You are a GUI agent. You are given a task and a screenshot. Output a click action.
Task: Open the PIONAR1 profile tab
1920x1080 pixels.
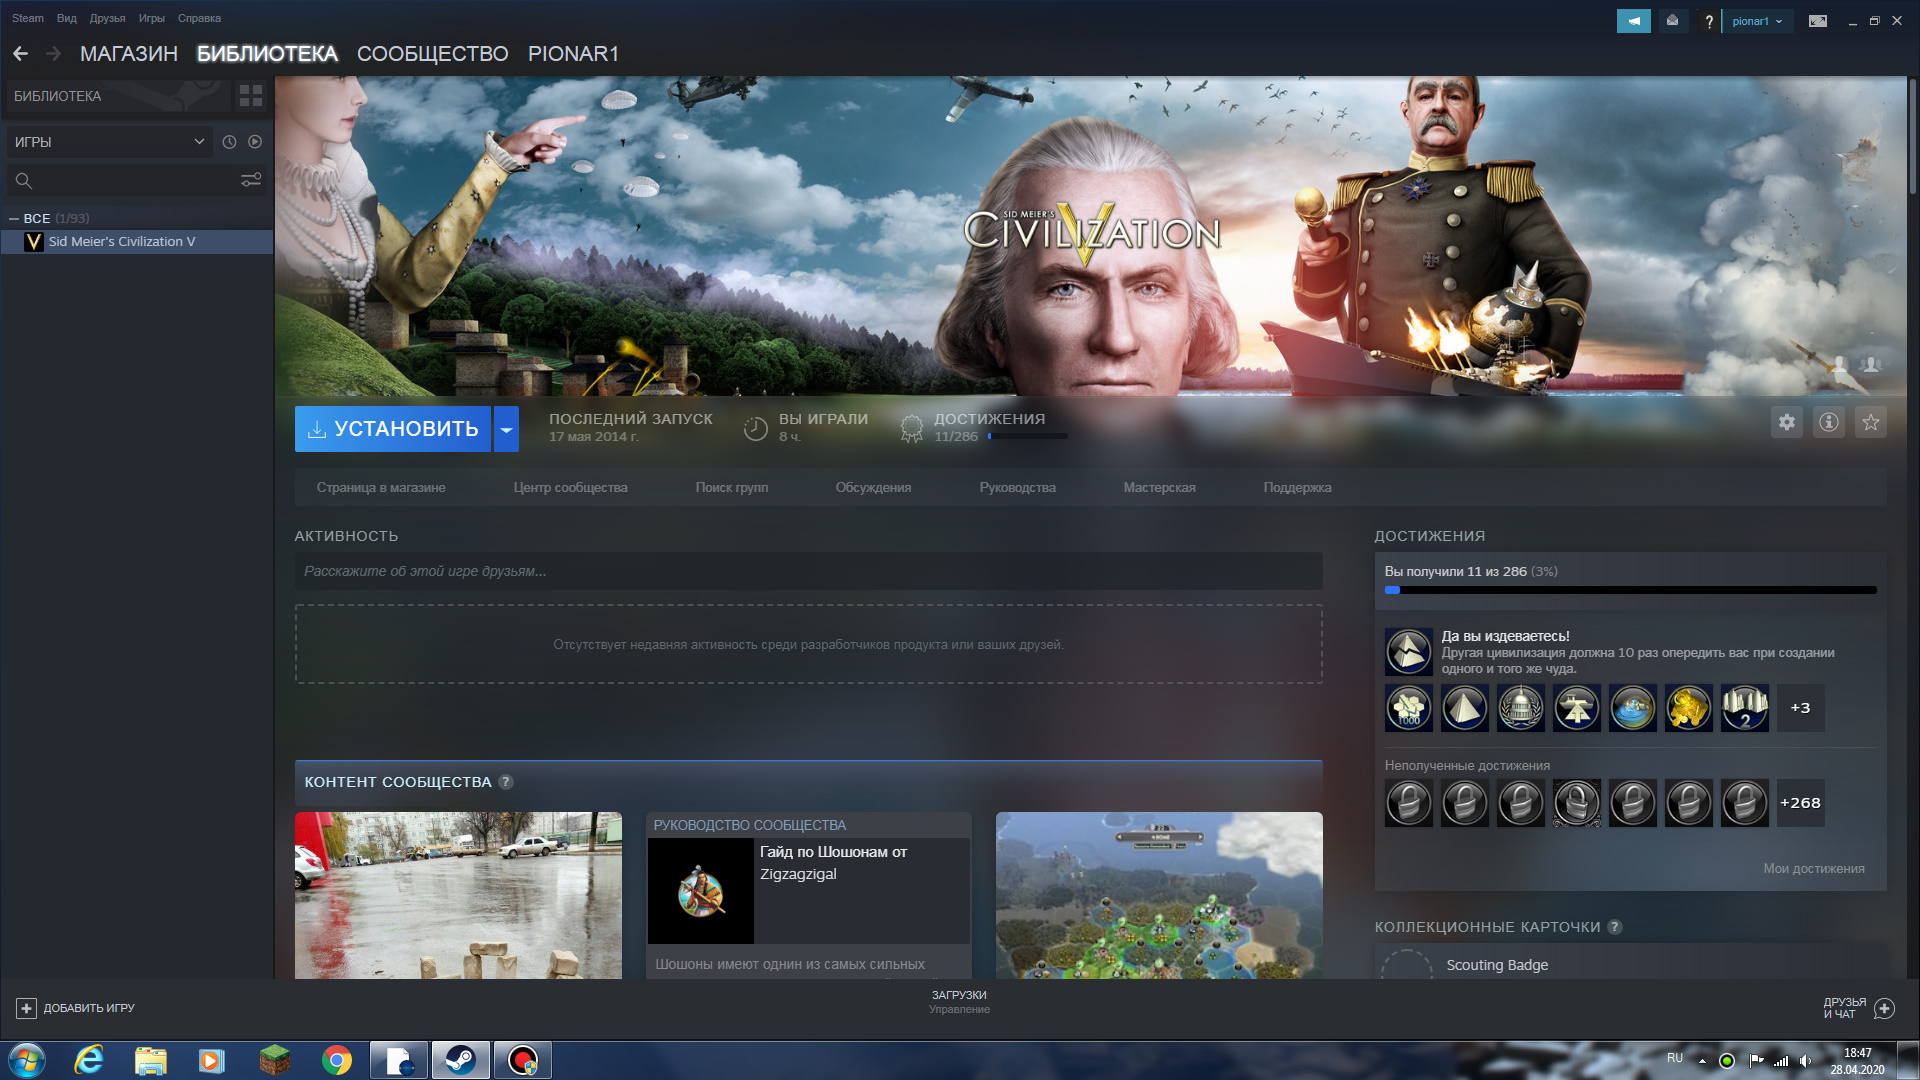point(573,54)
